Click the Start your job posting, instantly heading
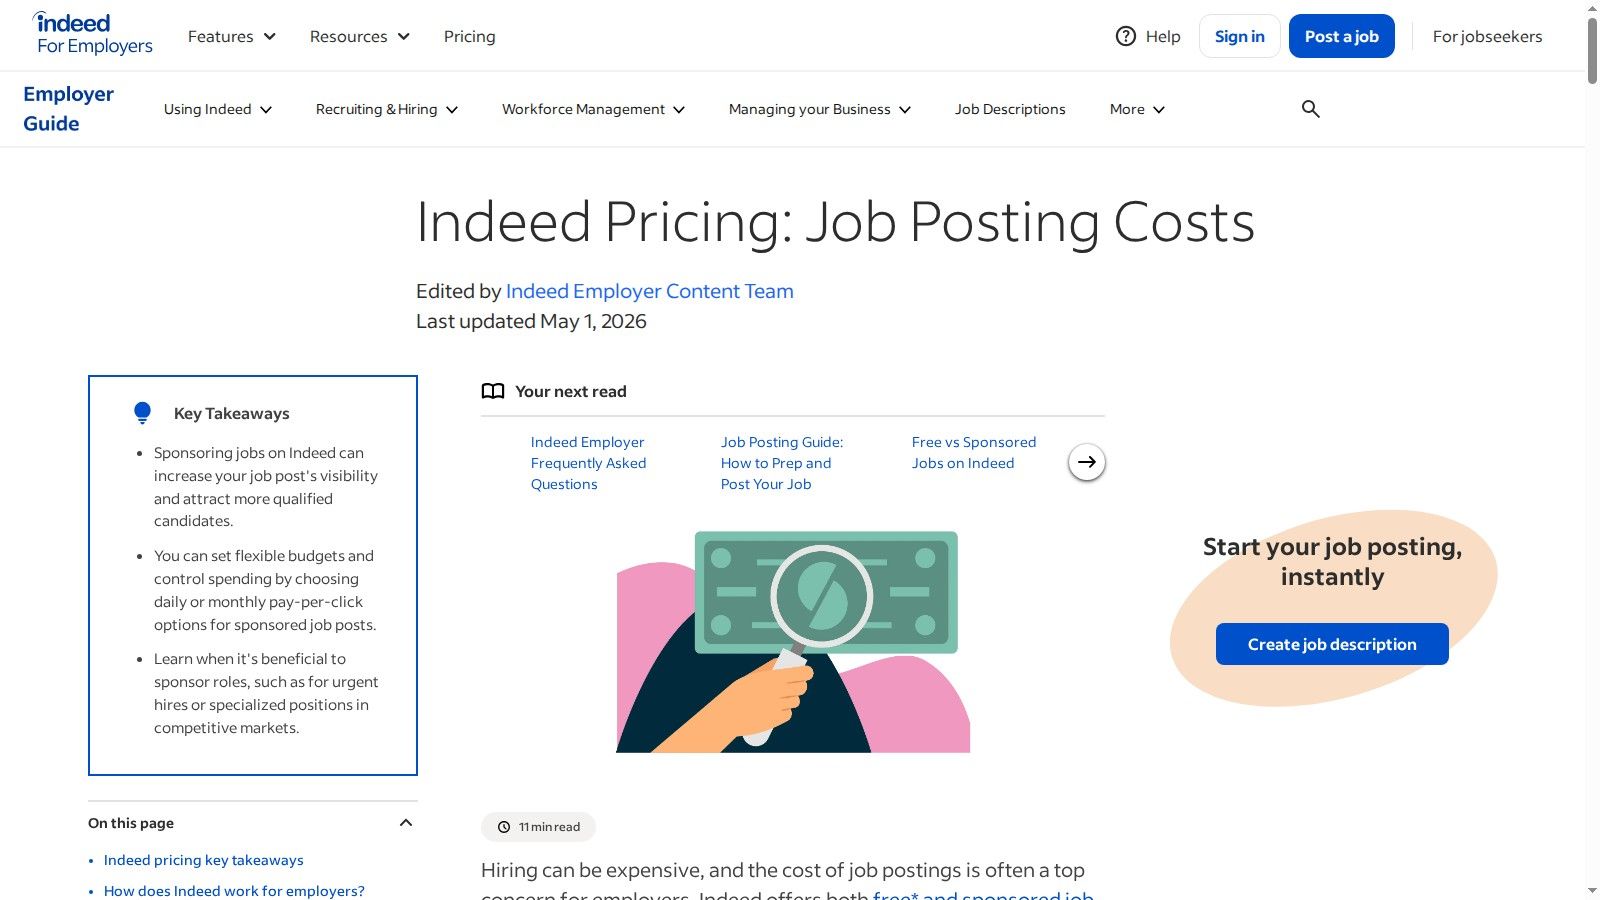Screen dimensions: 1600x900 point(1332,562)
